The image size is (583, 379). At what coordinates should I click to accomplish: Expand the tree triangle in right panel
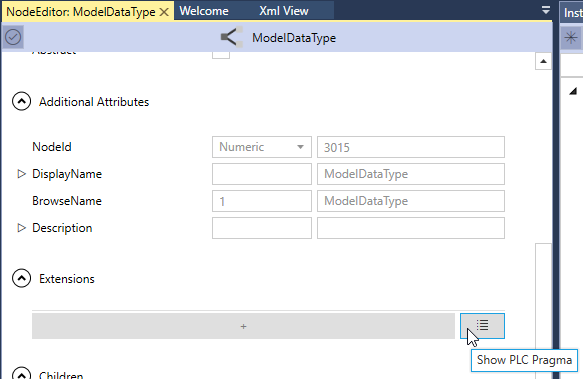click(573, 91)
